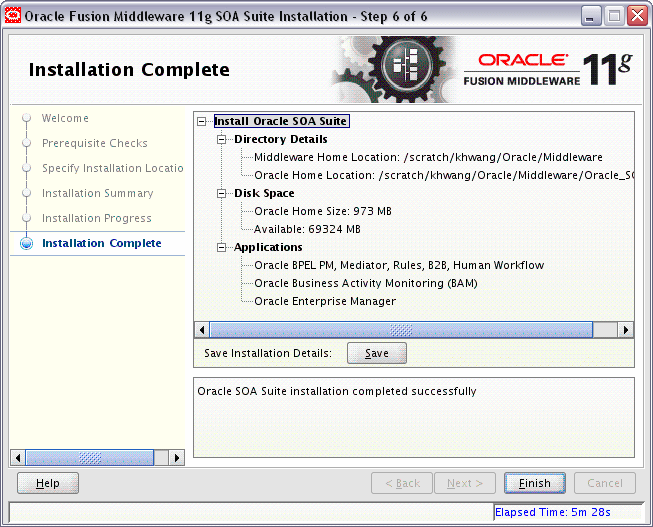Select Middleware Home Location row
The image size is (653, 527).
(428, 157)
